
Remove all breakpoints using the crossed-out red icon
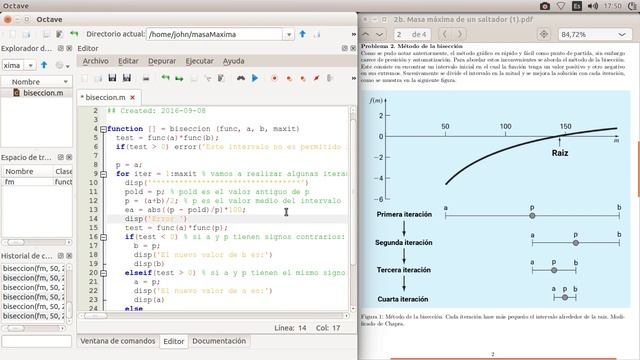click(x=317, y=78)
